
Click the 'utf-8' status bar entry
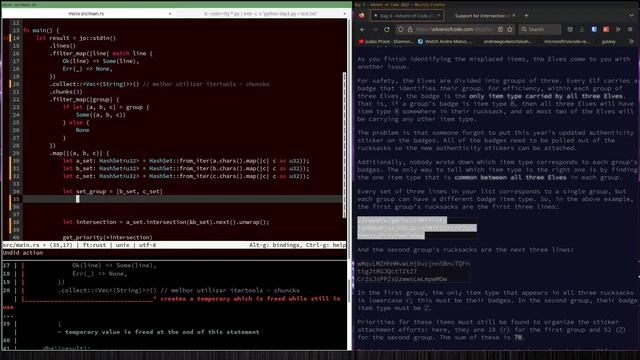tap(147, 245)
